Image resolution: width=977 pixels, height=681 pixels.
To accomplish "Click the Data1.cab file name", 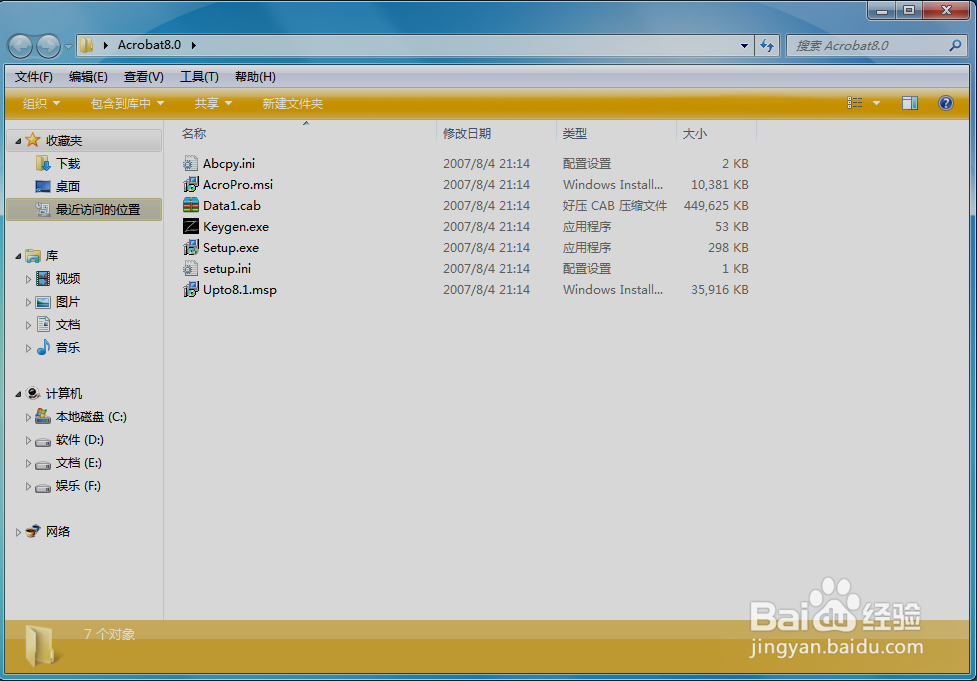I will coord(231,206).
